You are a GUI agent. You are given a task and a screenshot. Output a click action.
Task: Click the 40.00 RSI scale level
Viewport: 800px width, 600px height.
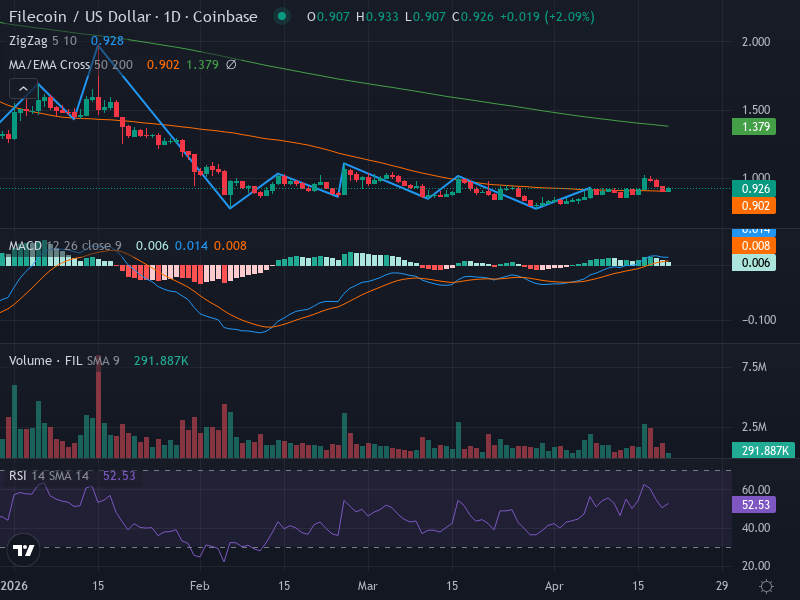coord(756,528)
